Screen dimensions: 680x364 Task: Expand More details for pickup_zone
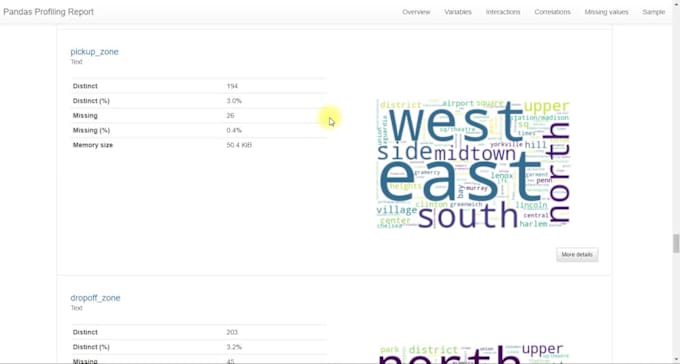577,255
